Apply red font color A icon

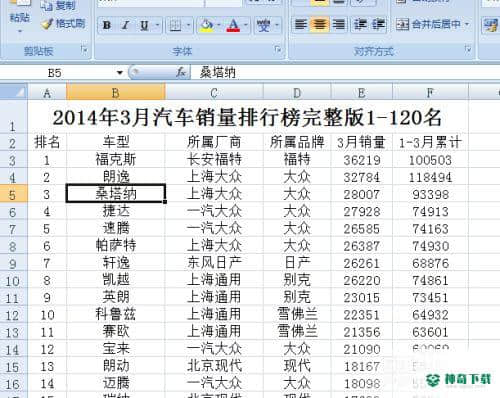coord(233,25)
